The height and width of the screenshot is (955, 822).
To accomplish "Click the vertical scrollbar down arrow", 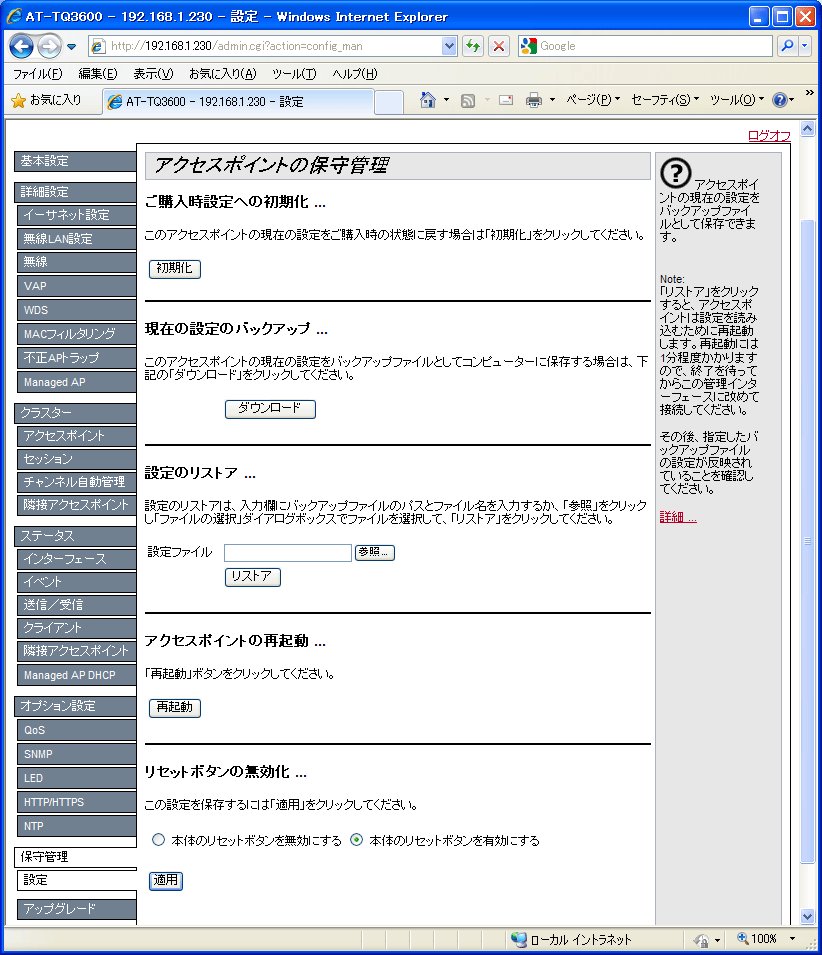I will (x=807, y=916).
